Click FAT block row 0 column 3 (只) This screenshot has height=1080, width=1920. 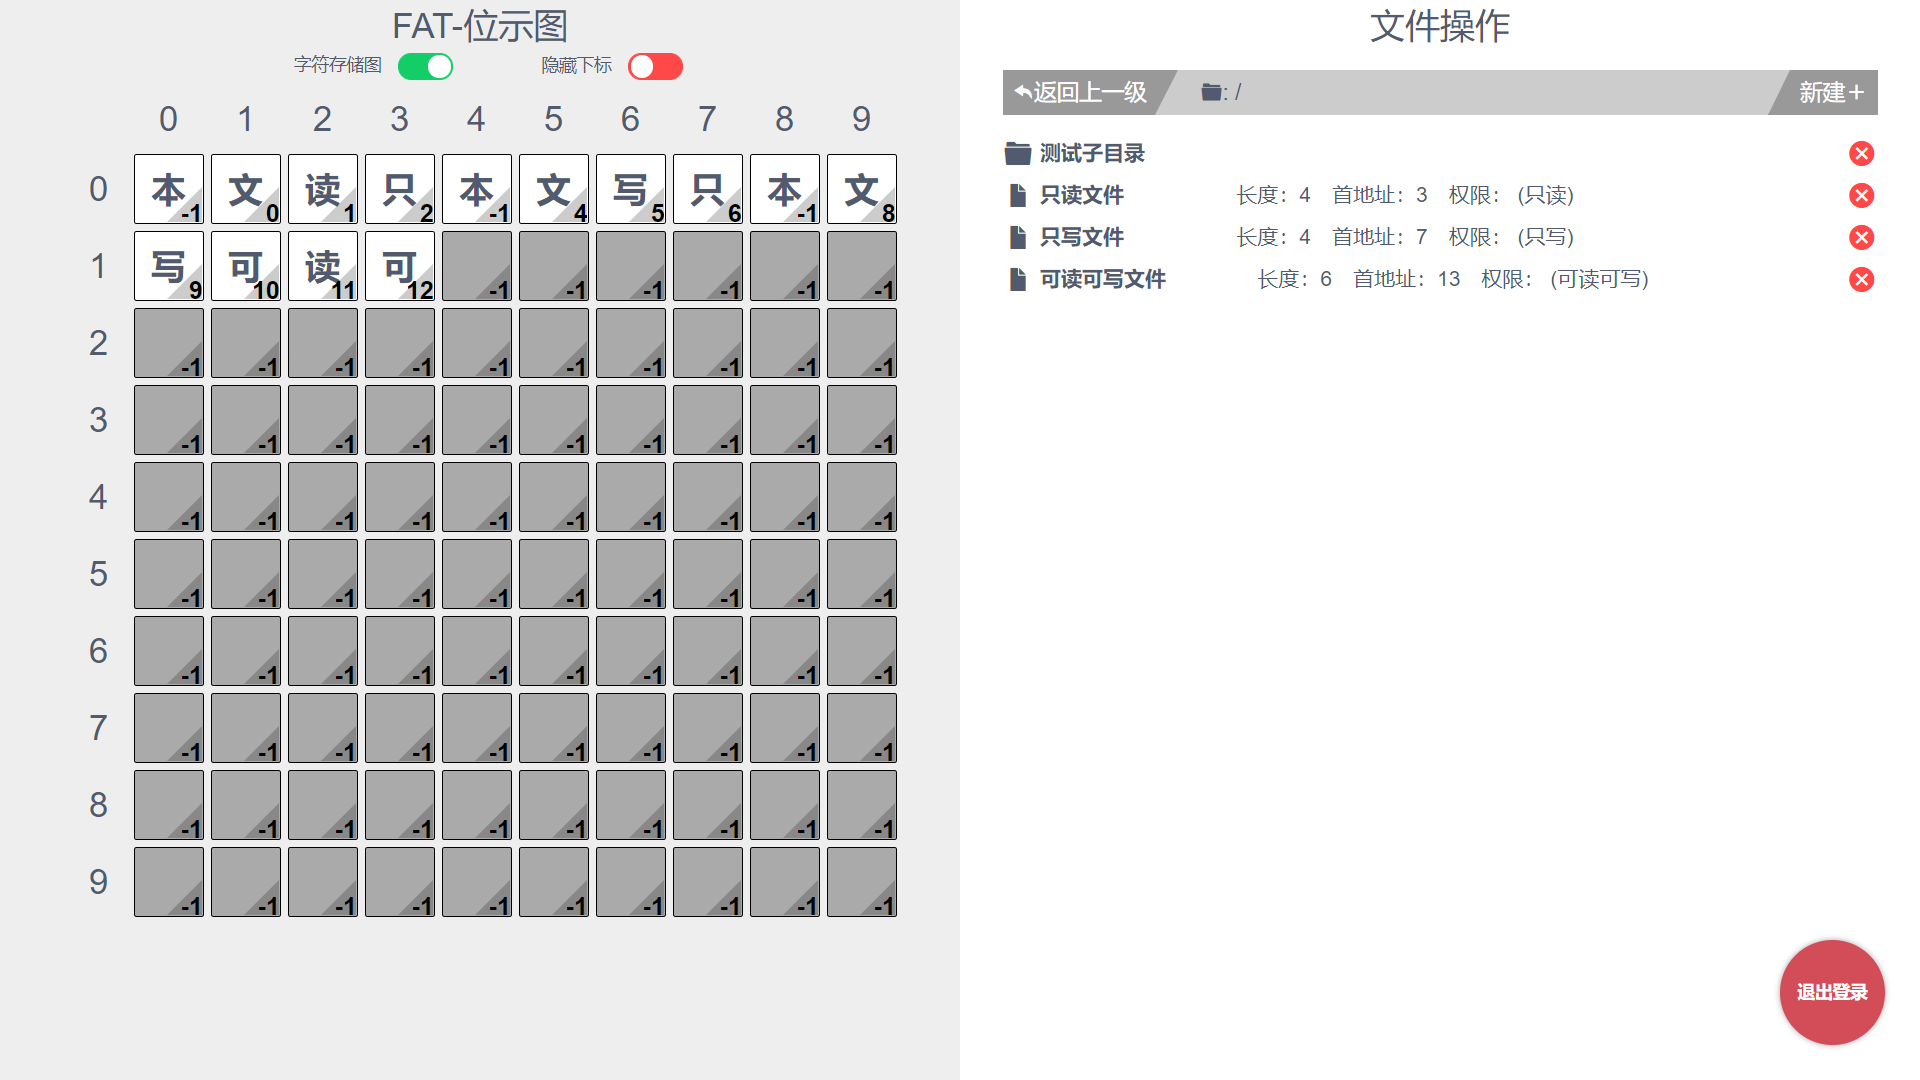tap(399, 189)
